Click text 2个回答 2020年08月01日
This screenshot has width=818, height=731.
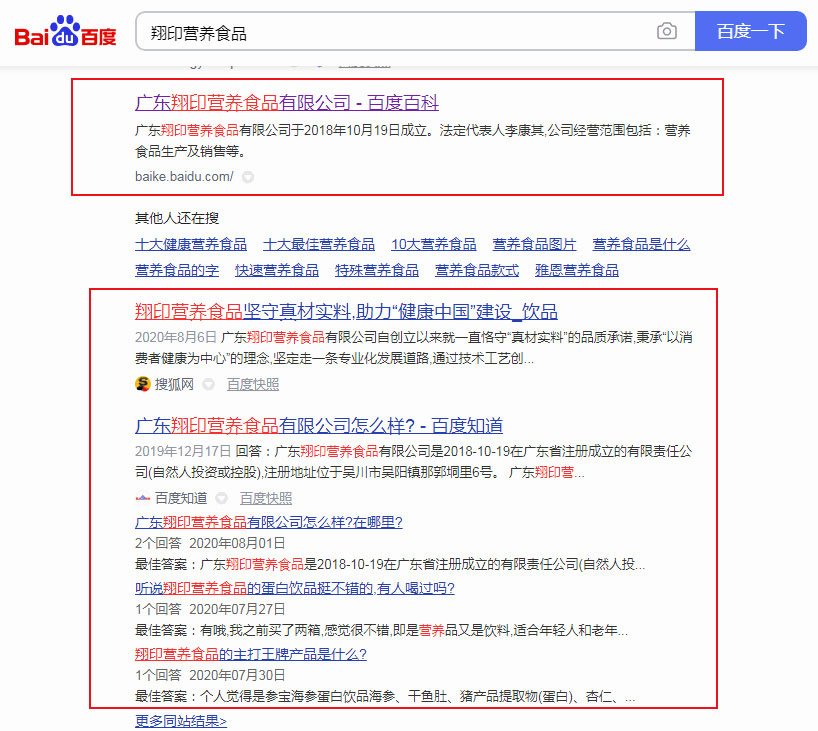tap(210, 543)
